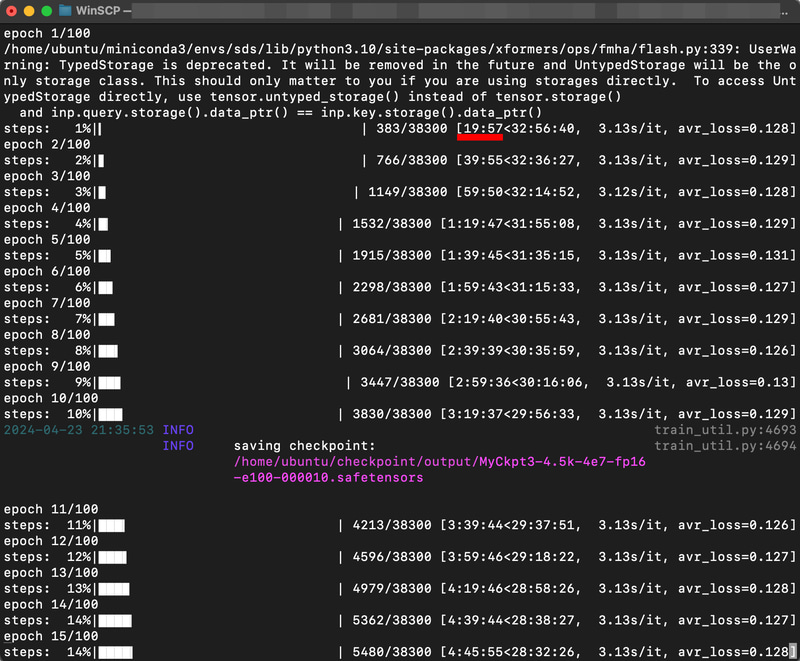Select the line 'epoch 3/100'
Image resolution: width=800 pixels, height=661 pixels.
(47, 176)
